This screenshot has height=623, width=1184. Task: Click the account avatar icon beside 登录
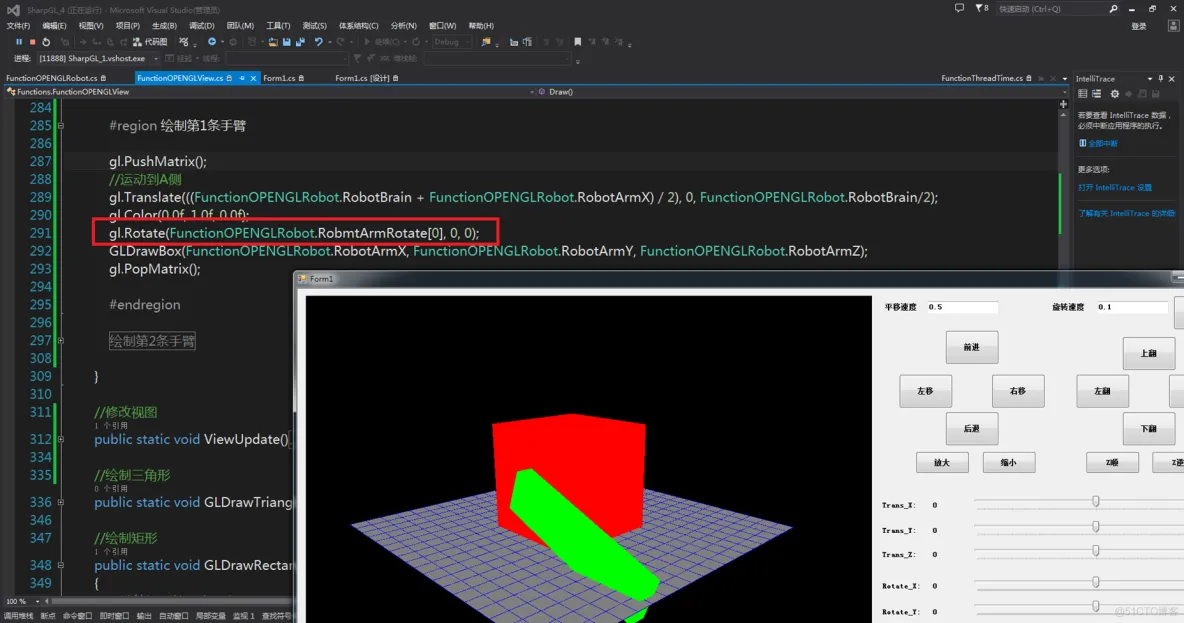pos(1173,26)
